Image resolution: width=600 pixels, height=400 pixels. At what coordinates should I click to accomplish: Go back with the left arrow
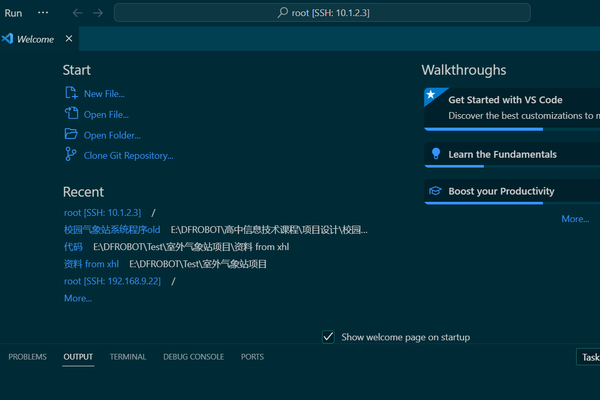(78, 13)
